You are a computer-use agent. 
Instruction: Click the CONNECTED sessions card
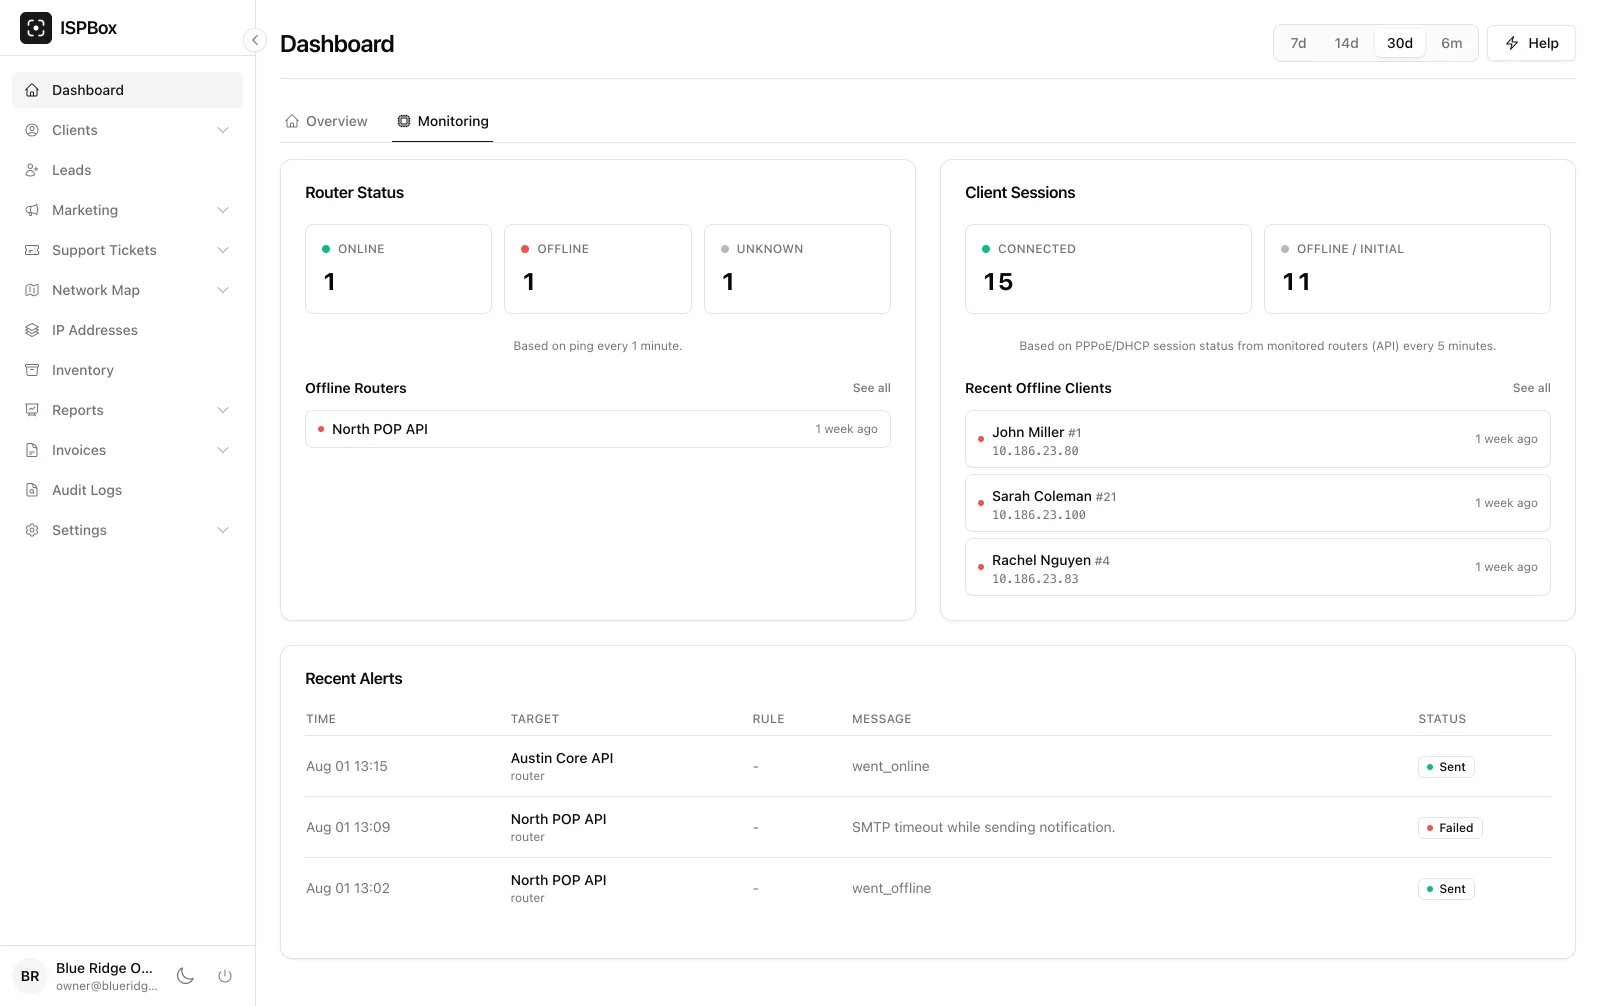[x=1108, y=269]
